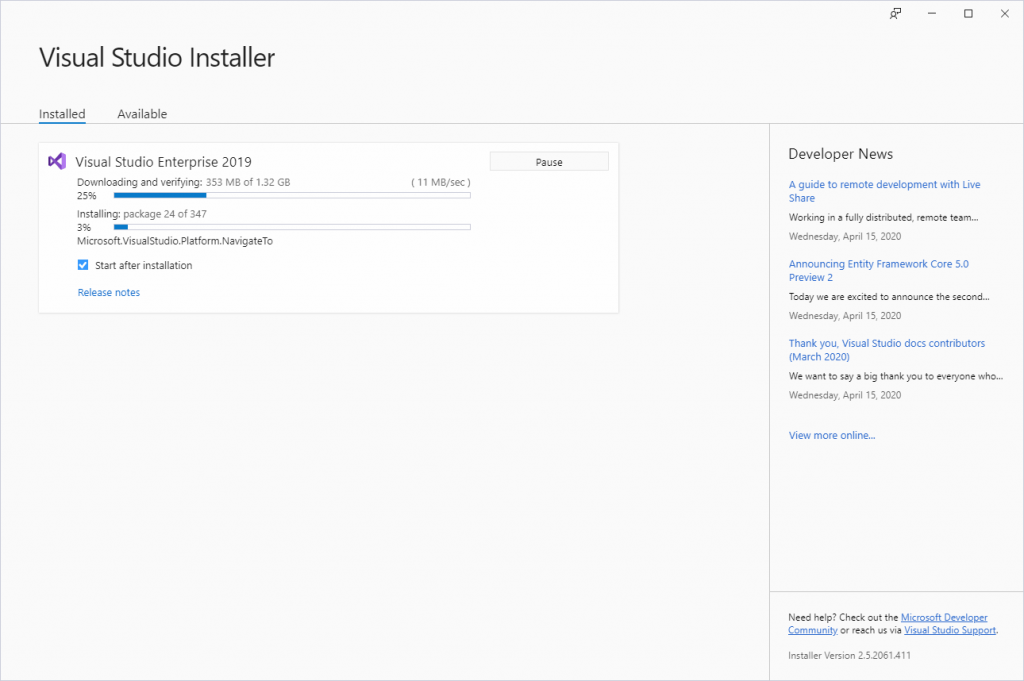Open Visual Studio Support link
1024x681 pixels.
(x=950, y=630)
